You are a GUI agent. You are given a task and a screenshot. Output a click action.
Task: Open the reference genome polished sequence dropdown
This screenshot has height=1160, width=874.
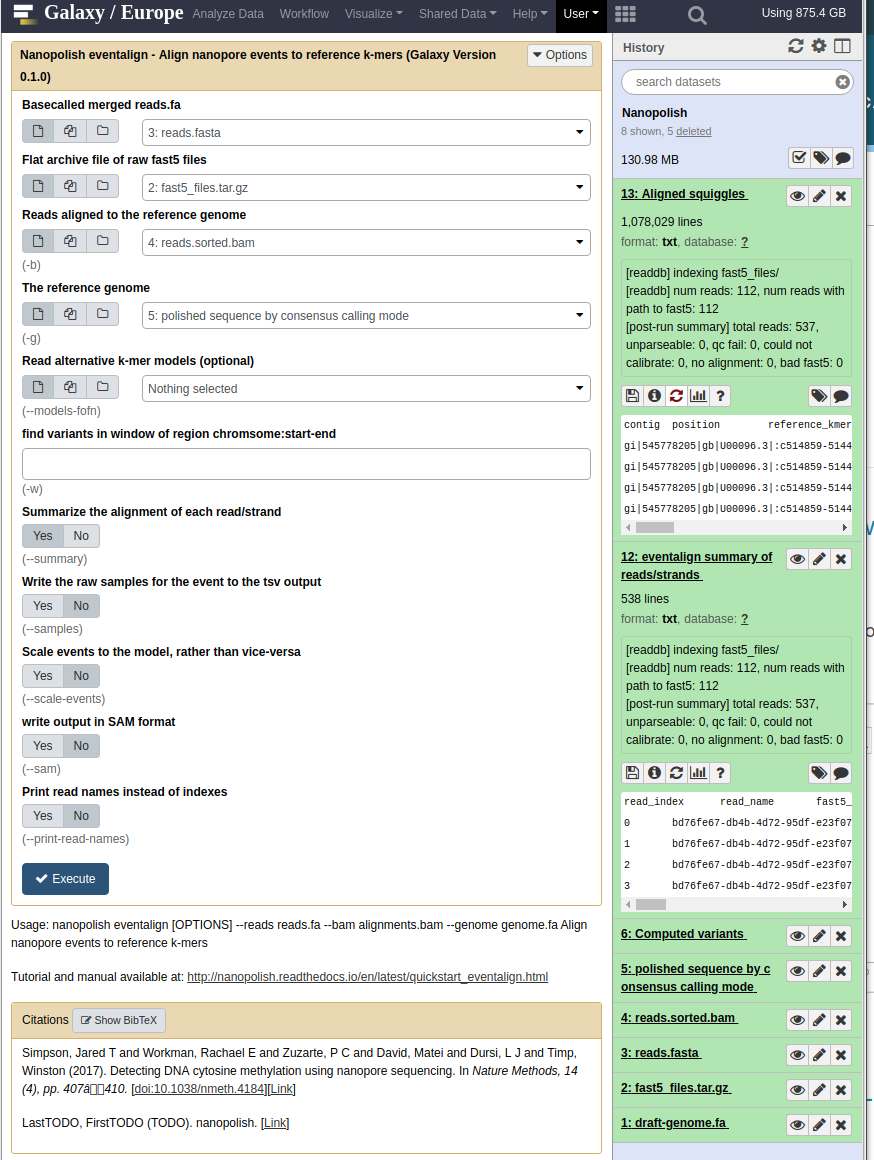pyautogui.click(x=366, y=315)
